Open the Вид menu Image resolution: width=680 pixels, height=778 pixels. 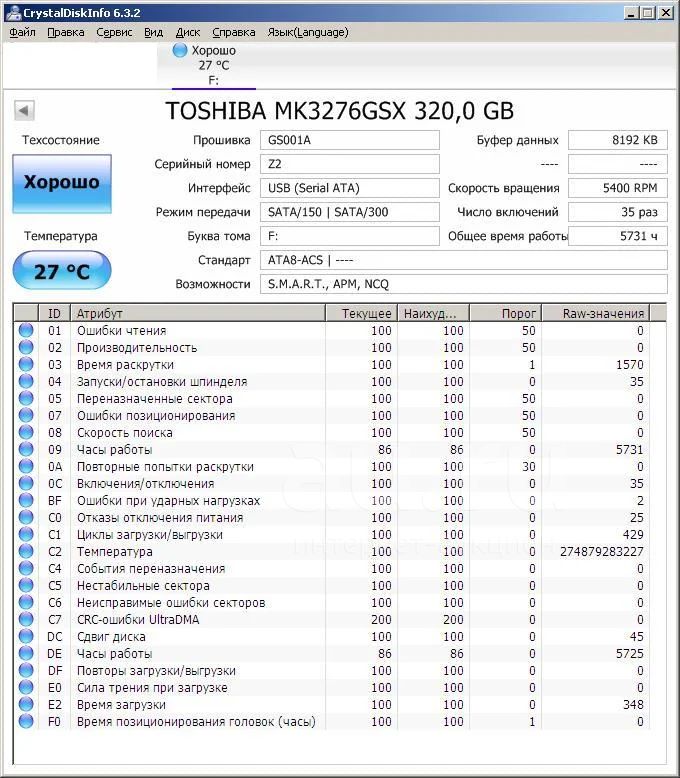pos(153,32)
